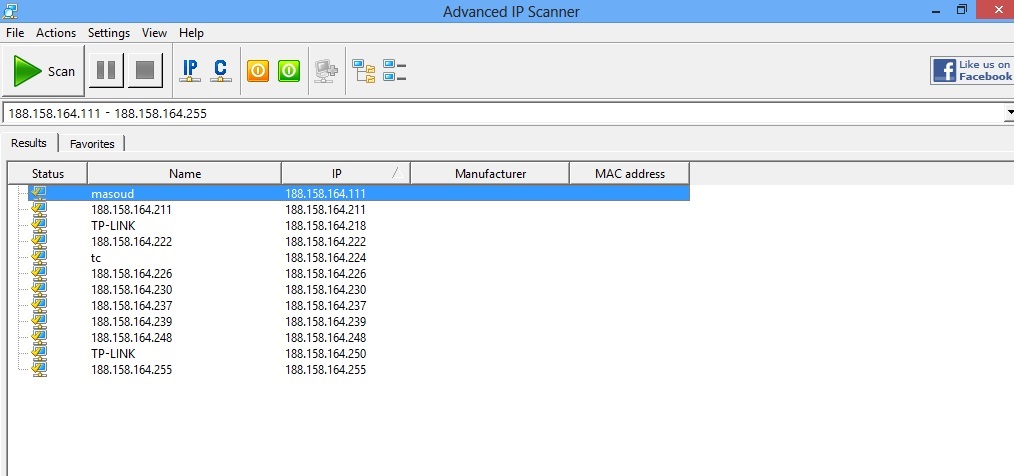Click status icon of 188.158.164.239 row
Viewport: 1014px width, 476px height.
click(x=39, y=321)
